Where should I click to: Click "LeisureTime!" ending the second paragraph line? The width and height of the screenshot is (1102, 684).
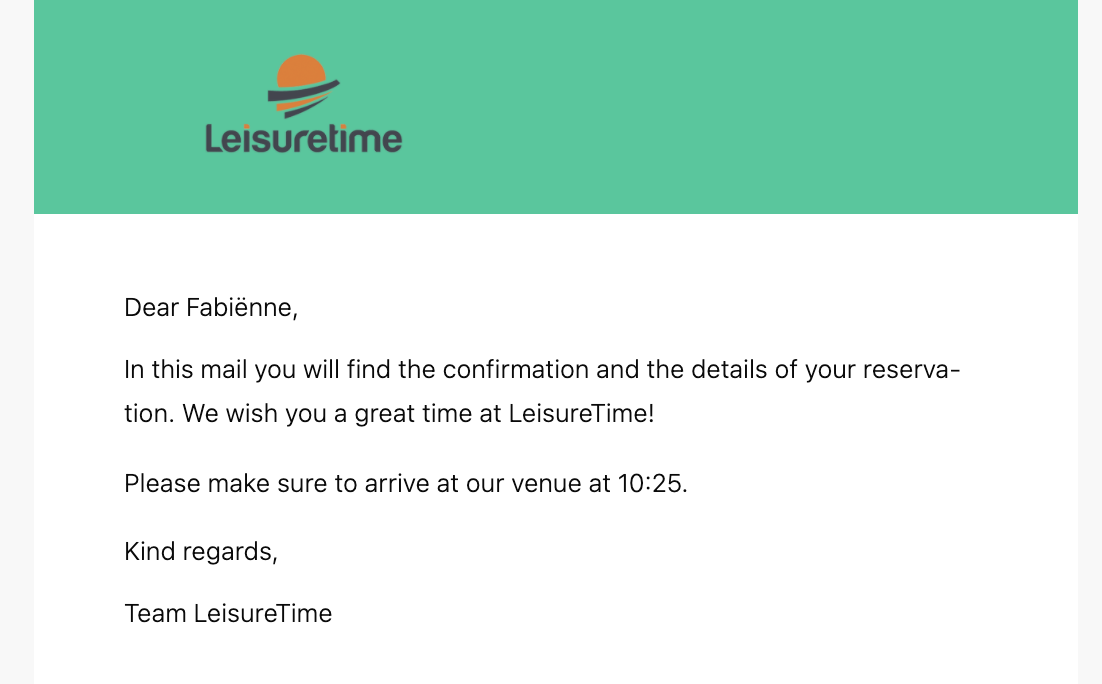point(581,413)
